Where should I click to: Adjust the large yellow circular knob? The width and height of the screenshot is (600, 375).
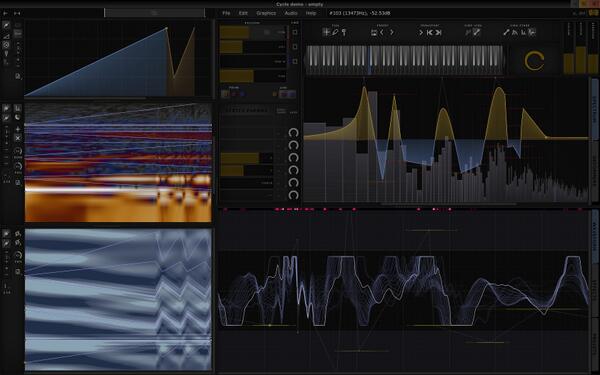pyautogui.click(x=534, y=61)
